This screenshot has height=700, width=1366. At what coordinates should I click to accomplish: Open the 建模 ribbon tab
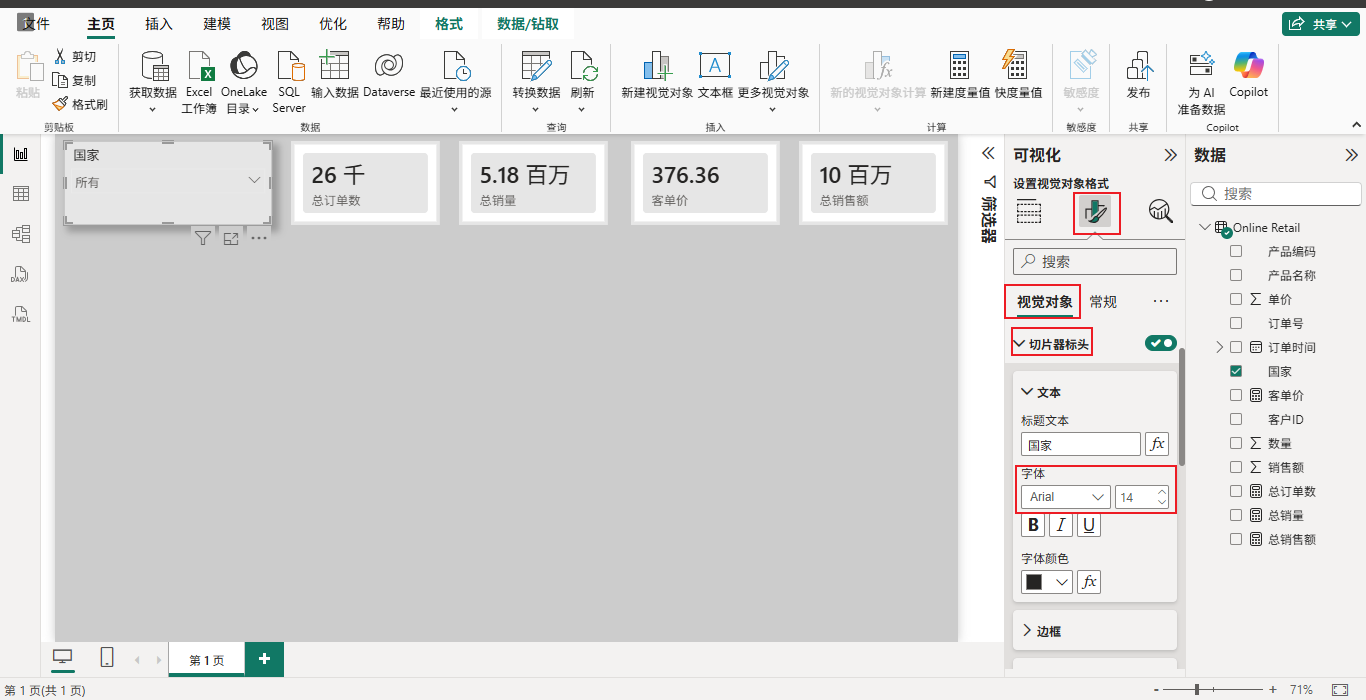[217, 24]
